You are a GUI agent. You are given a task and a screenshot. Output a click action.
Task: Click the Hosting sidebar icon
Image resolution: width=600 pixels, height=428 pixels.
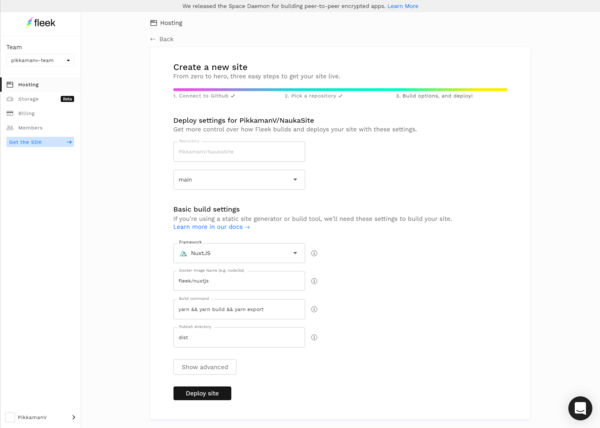(10, 85)
